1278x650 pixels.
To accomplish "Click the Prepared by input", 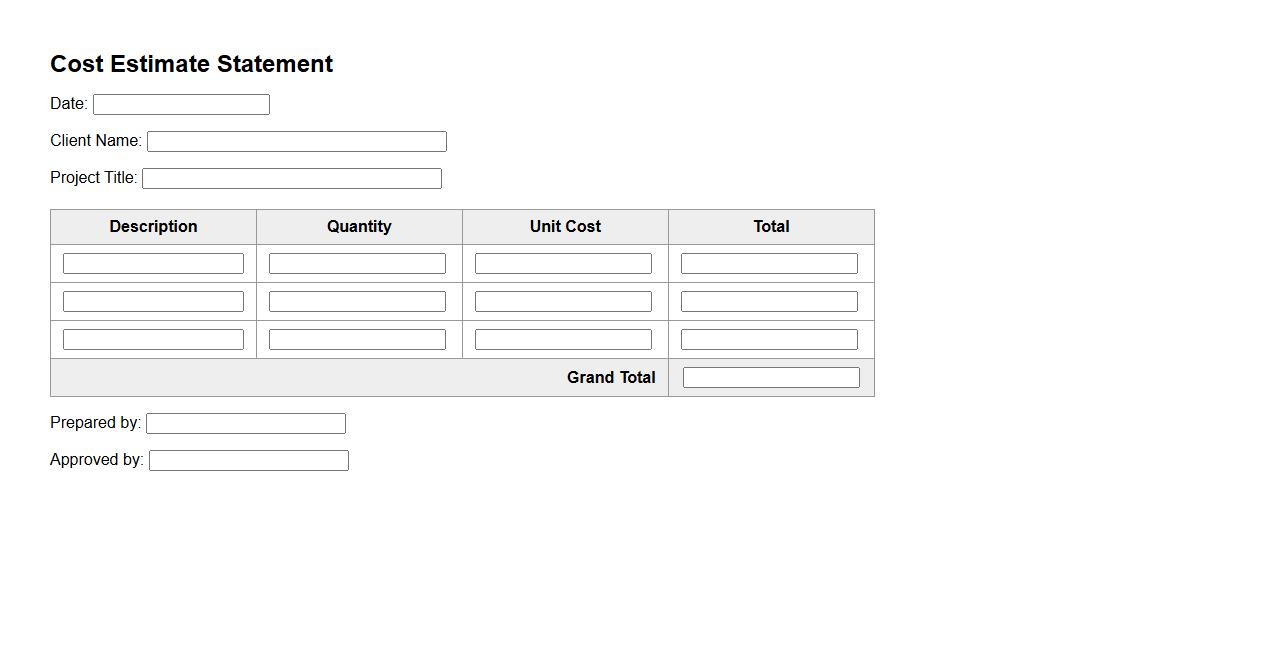I will pyautogui.click(x=245, y=424).
